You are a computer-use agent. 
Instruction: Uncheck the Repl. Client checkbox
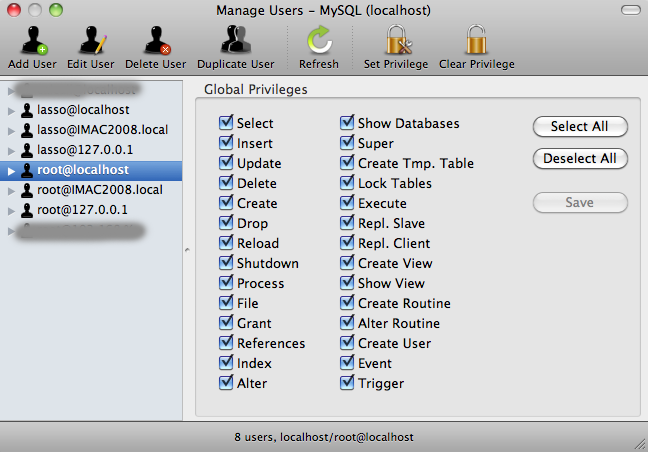tap(347, 243)
